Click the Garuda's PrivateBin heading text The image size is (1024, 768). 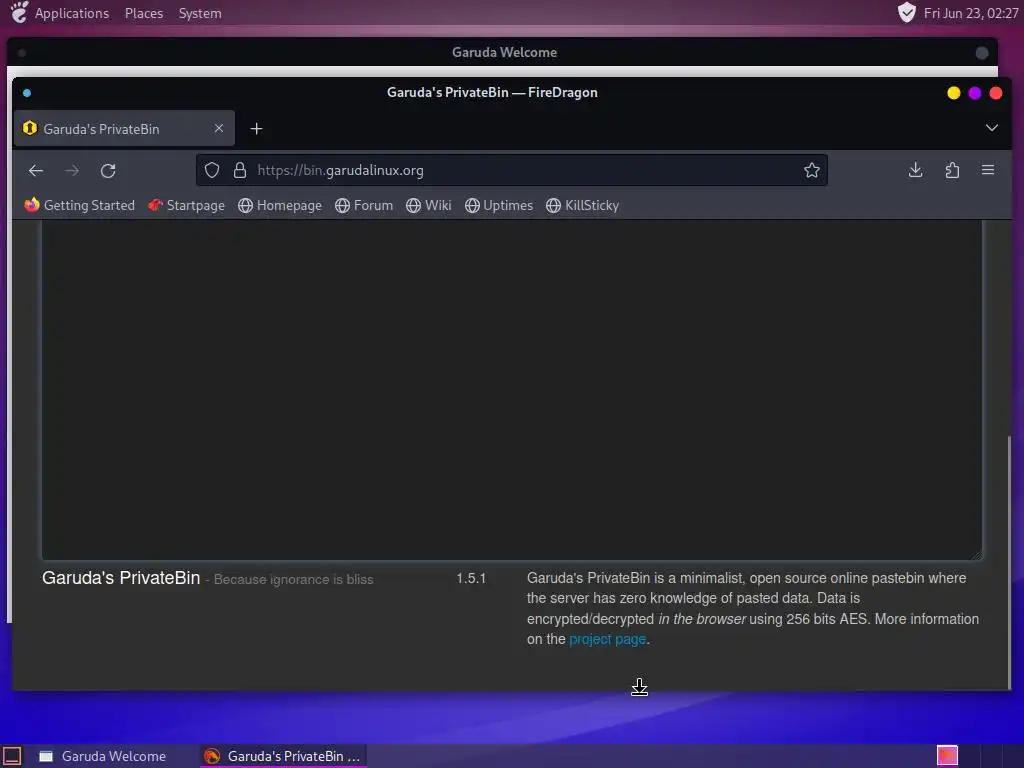(x=121, y=578)
